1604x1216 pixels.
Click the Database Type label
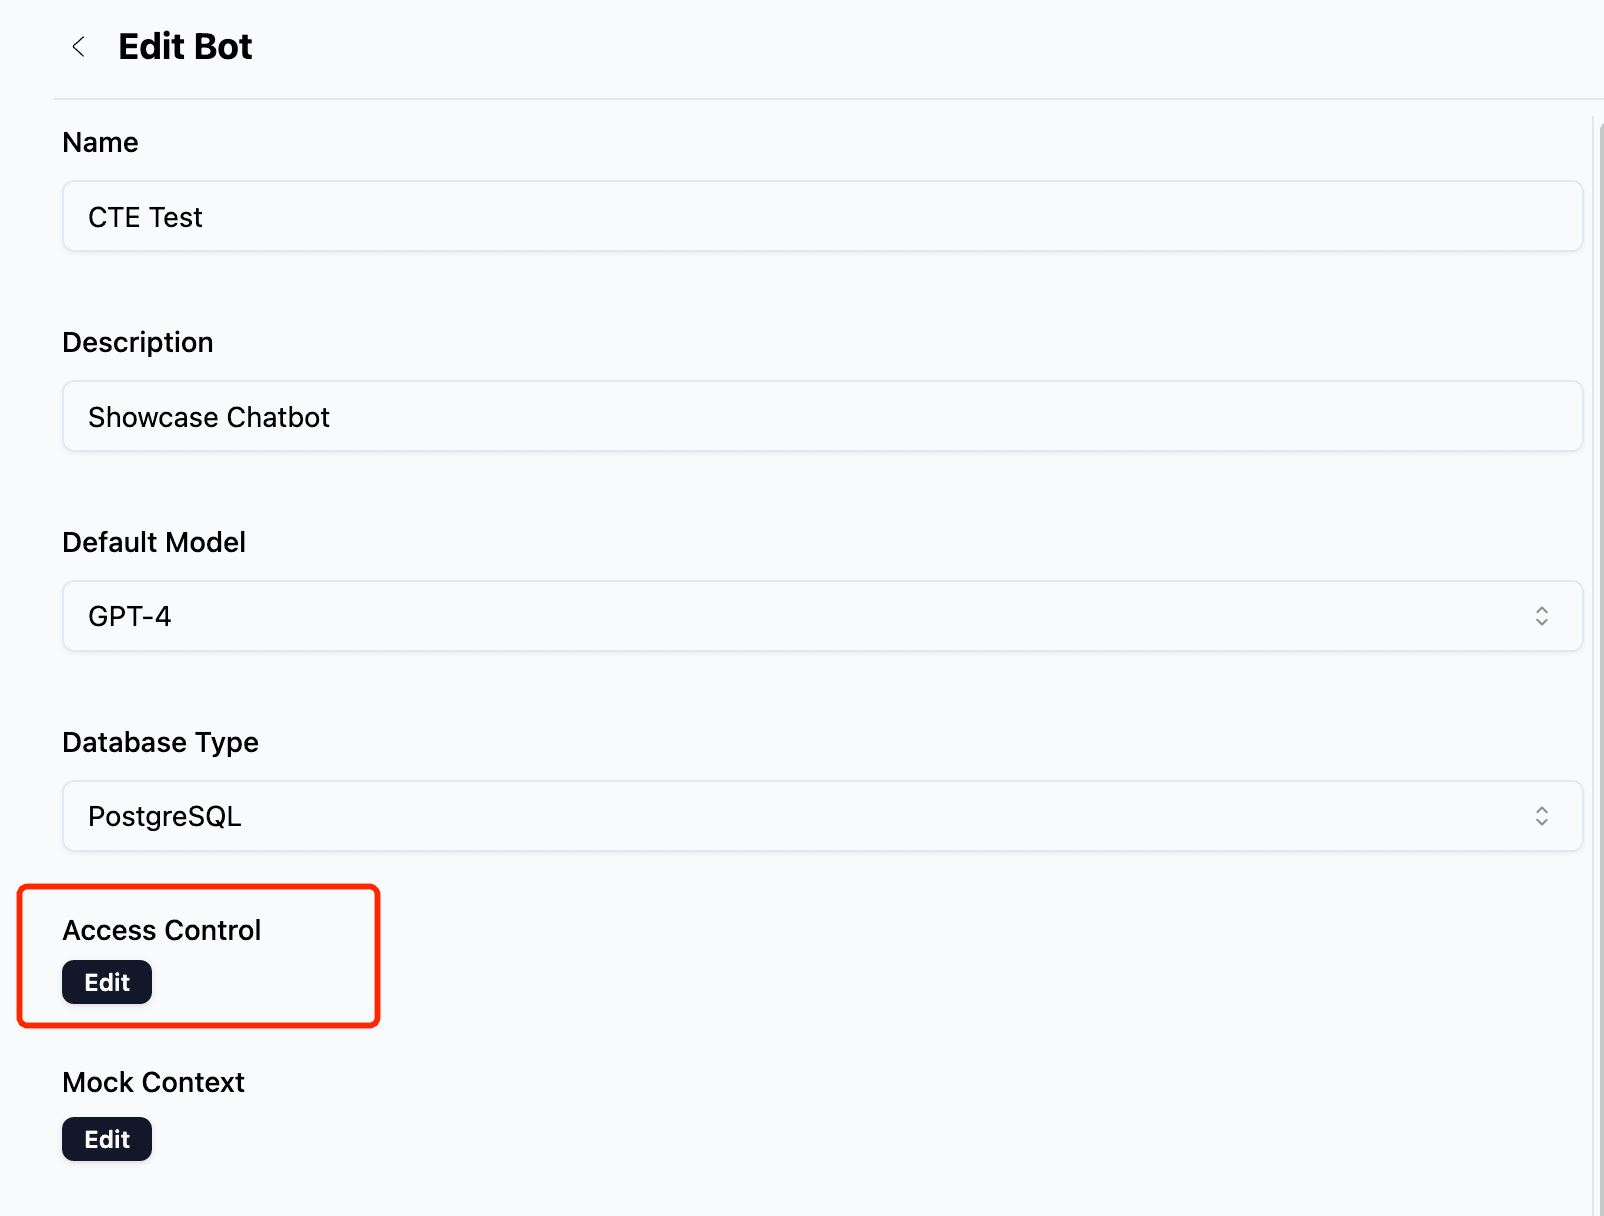pyautogui.click(x=160, y=743)
